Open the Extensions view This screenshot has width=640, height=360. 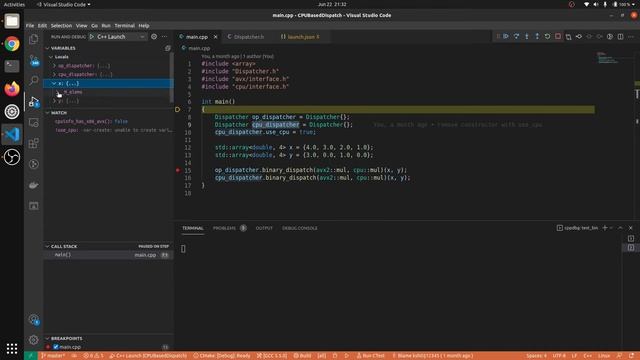34,143
